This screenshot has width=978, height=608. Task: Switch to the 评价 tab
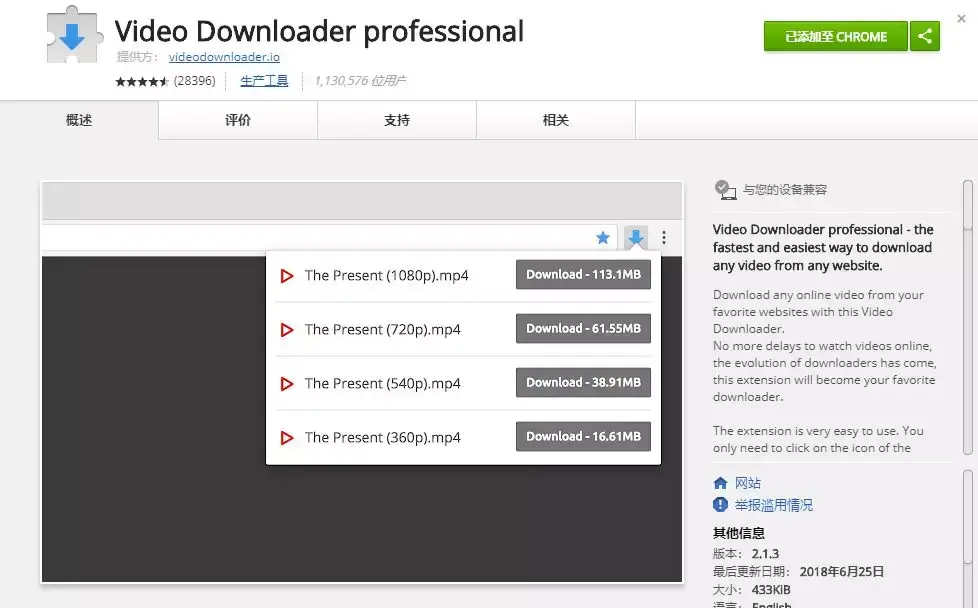(238, 120)
